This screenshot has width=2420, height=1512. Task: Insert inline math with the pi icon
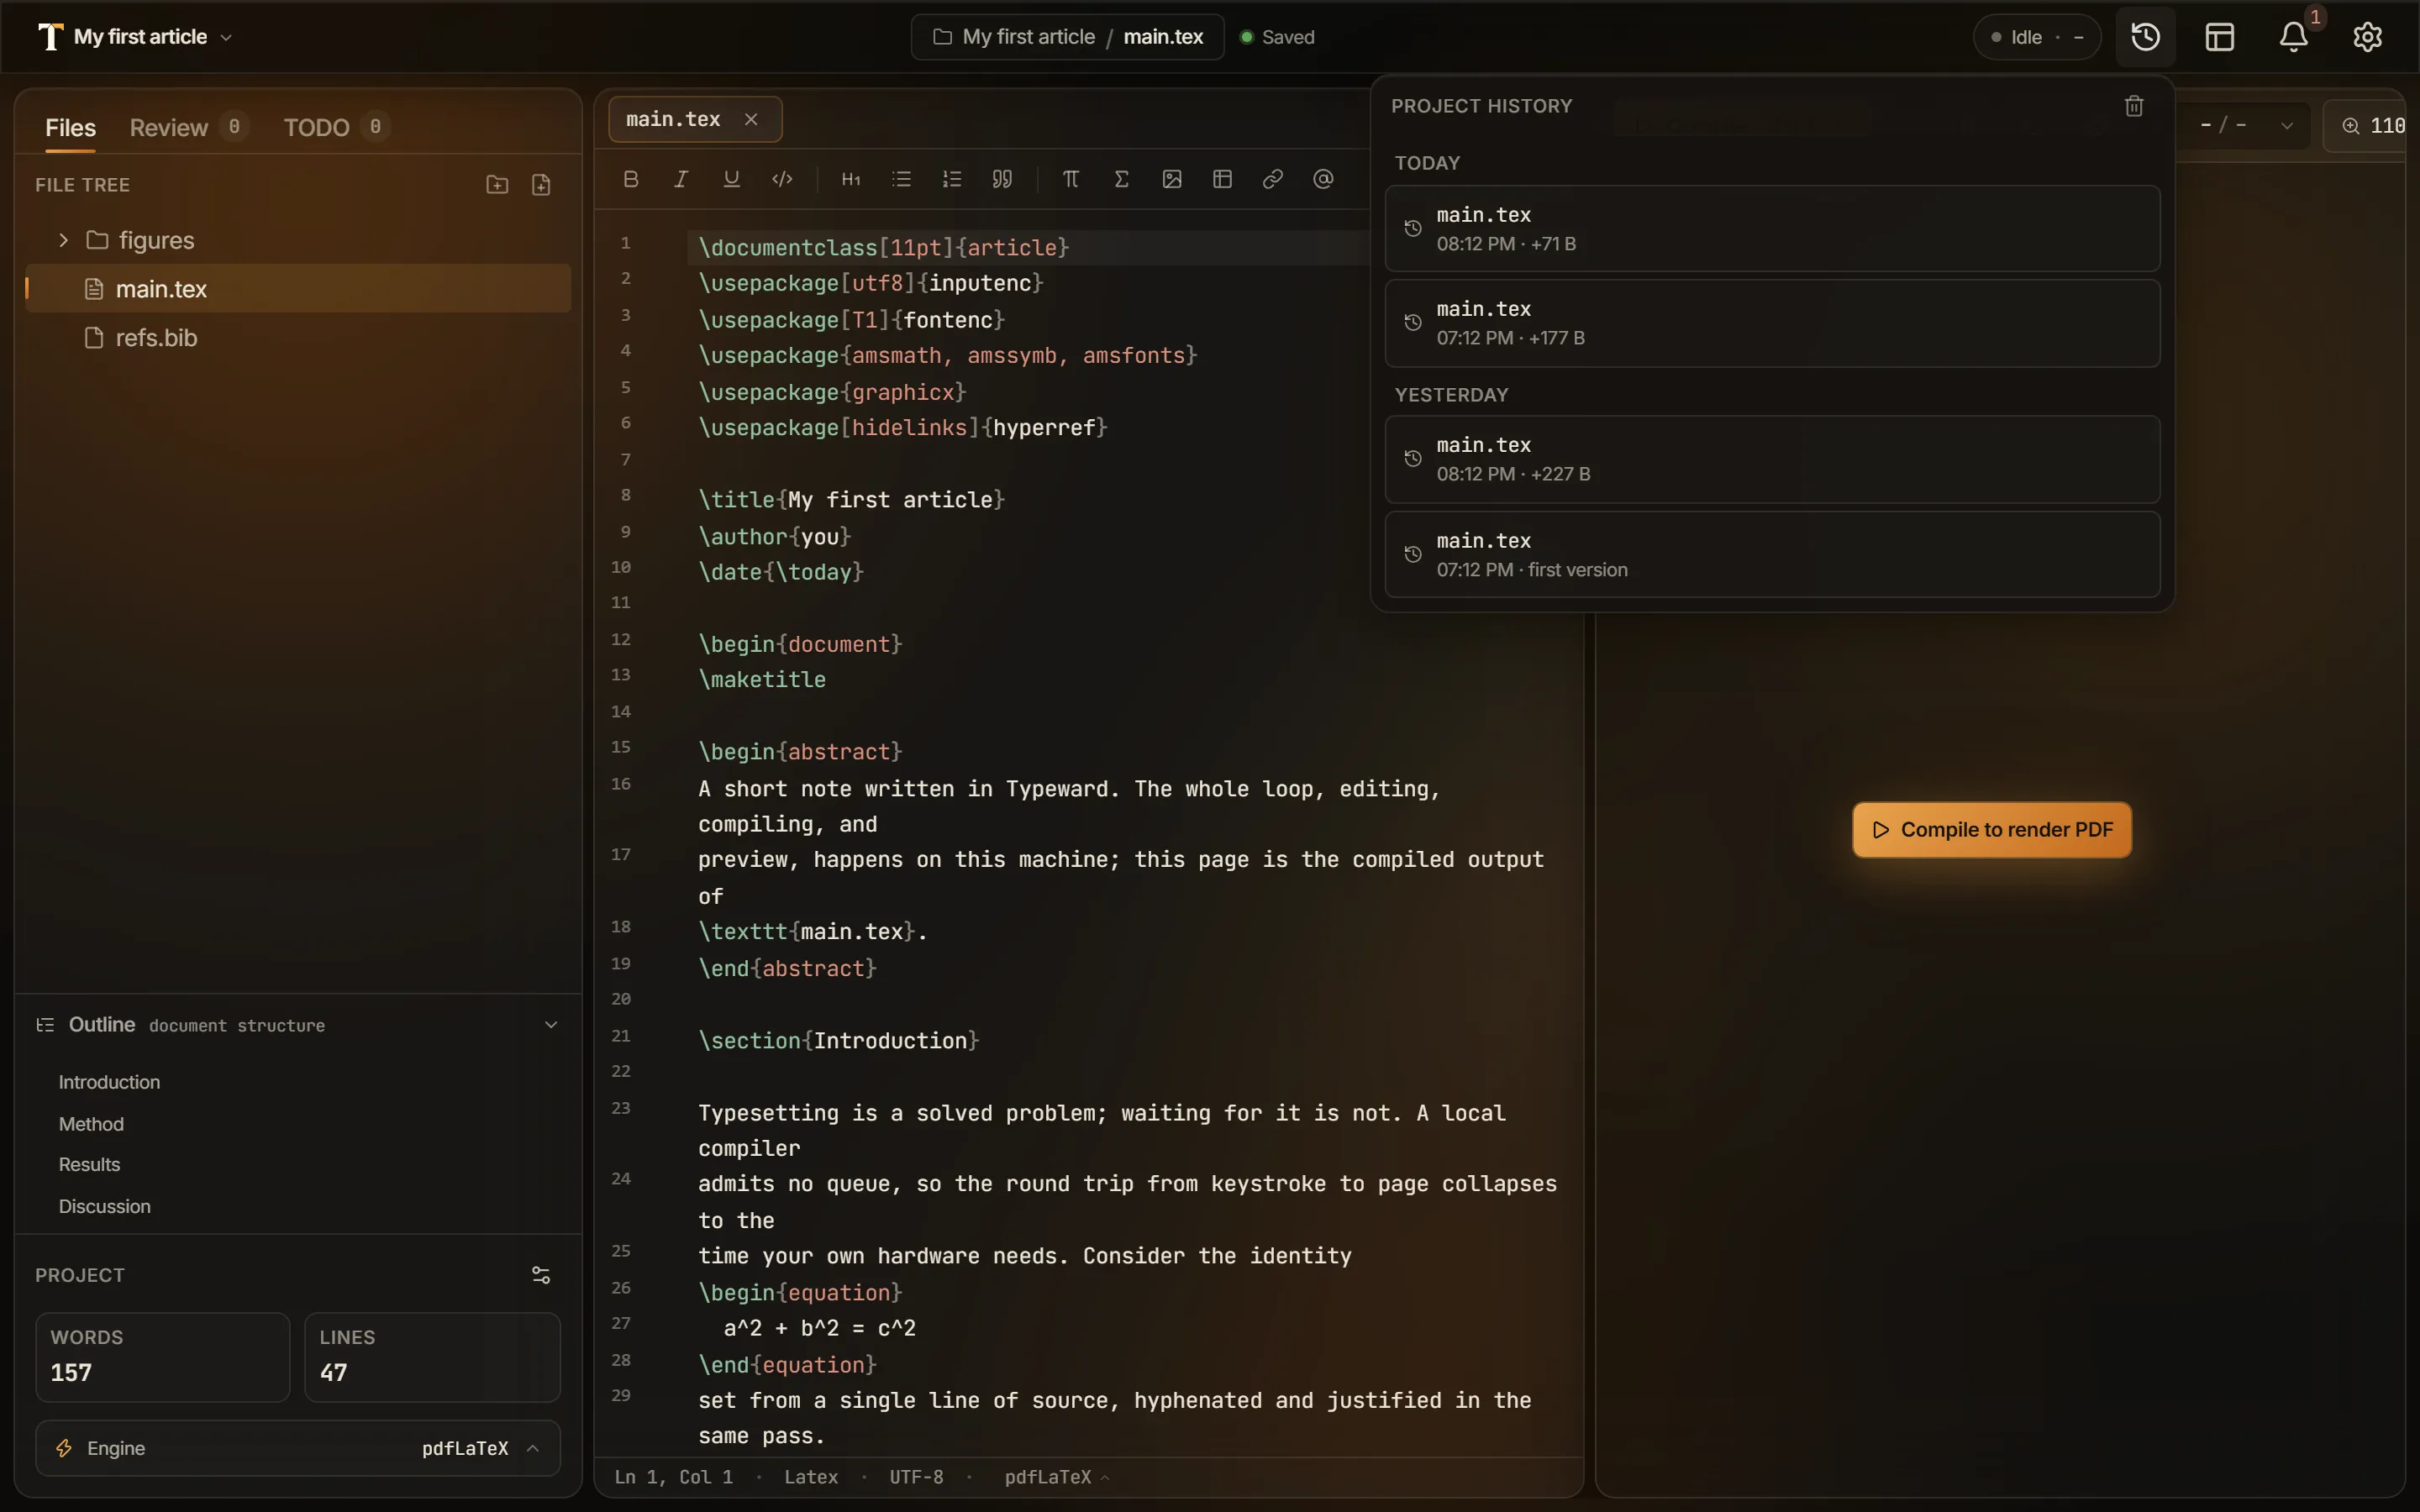pyautogui.click(x=1071, y=179)
